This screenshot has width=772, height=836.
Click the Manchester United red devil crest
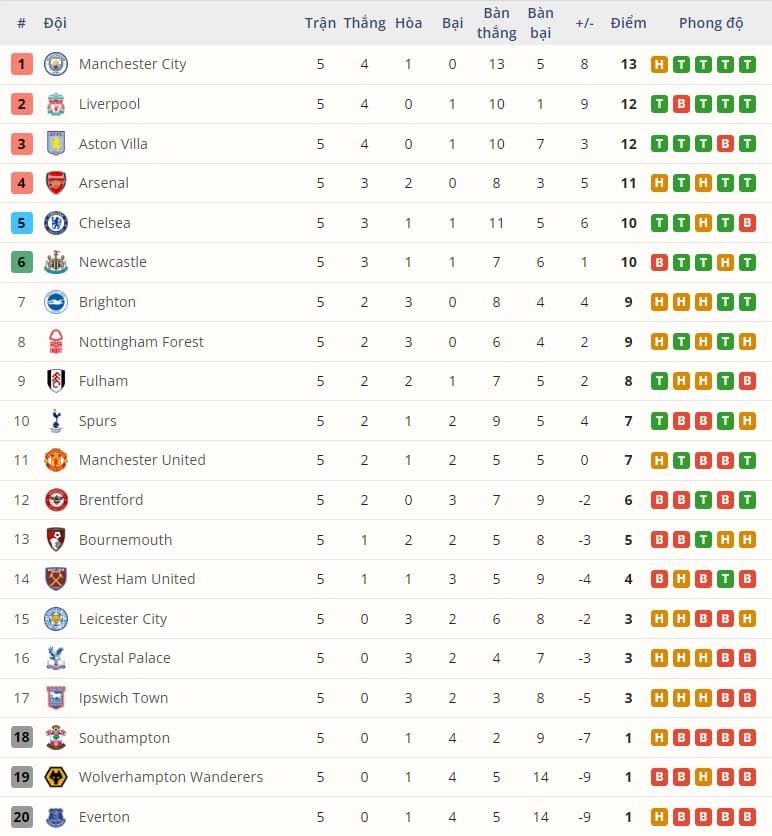pos(57,460)
